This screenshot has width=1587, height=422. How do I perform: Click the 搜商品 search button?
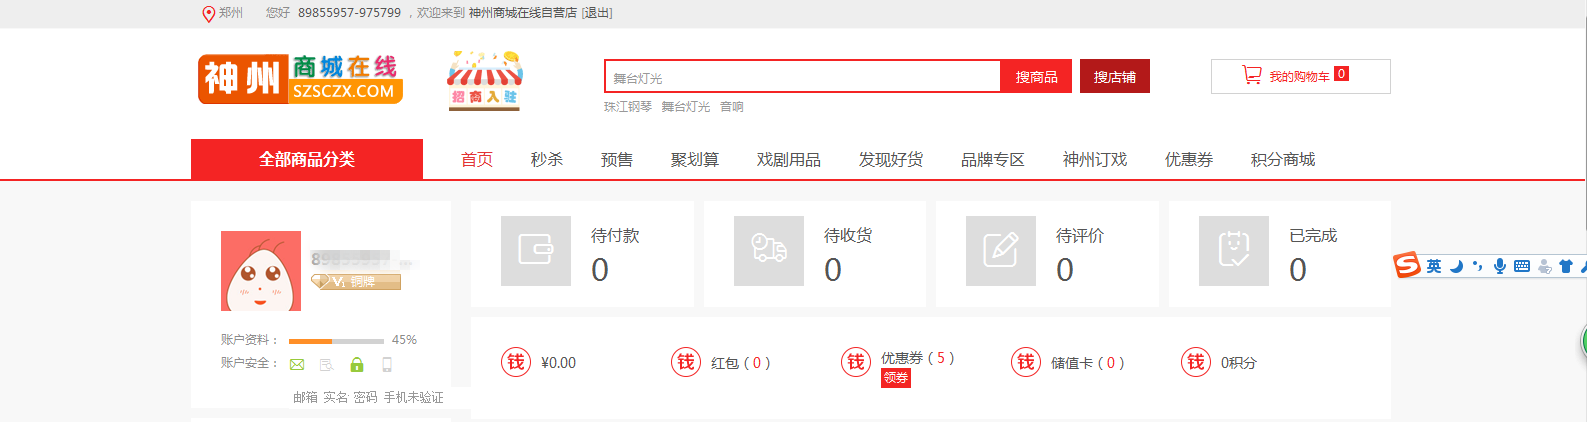pyautogui.click(x=1036, y=77)
